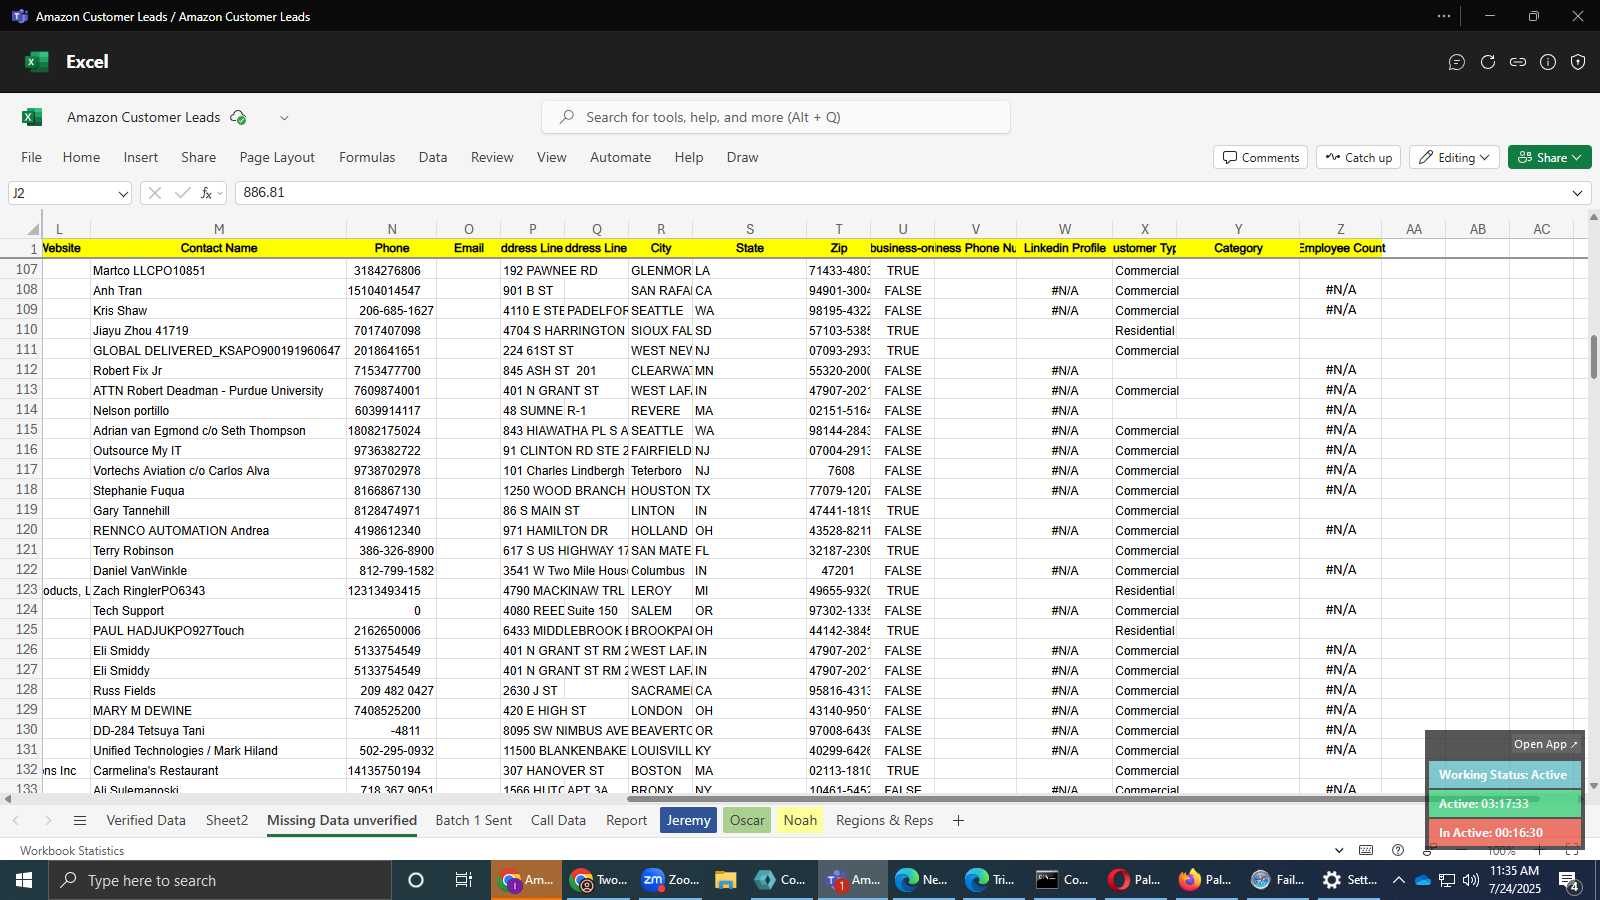Open the chat bubble icon in Teams header
The width and height of the screenshot is (1600, 900).
pyautogui.click(x=1457, y=62)
